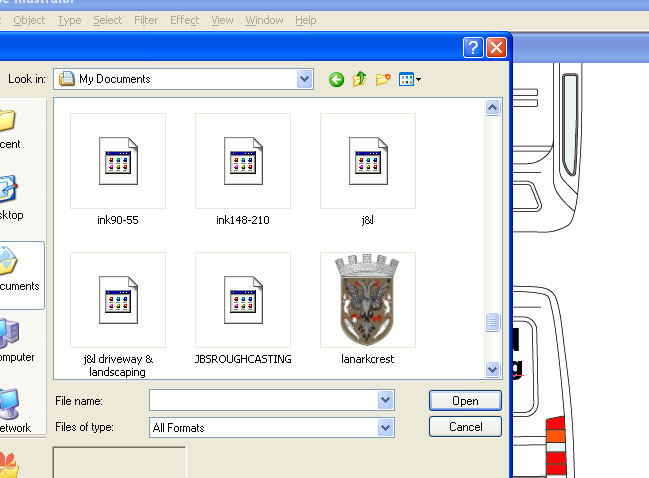Click the dialog Help question-mark button

tap(473, 48)
